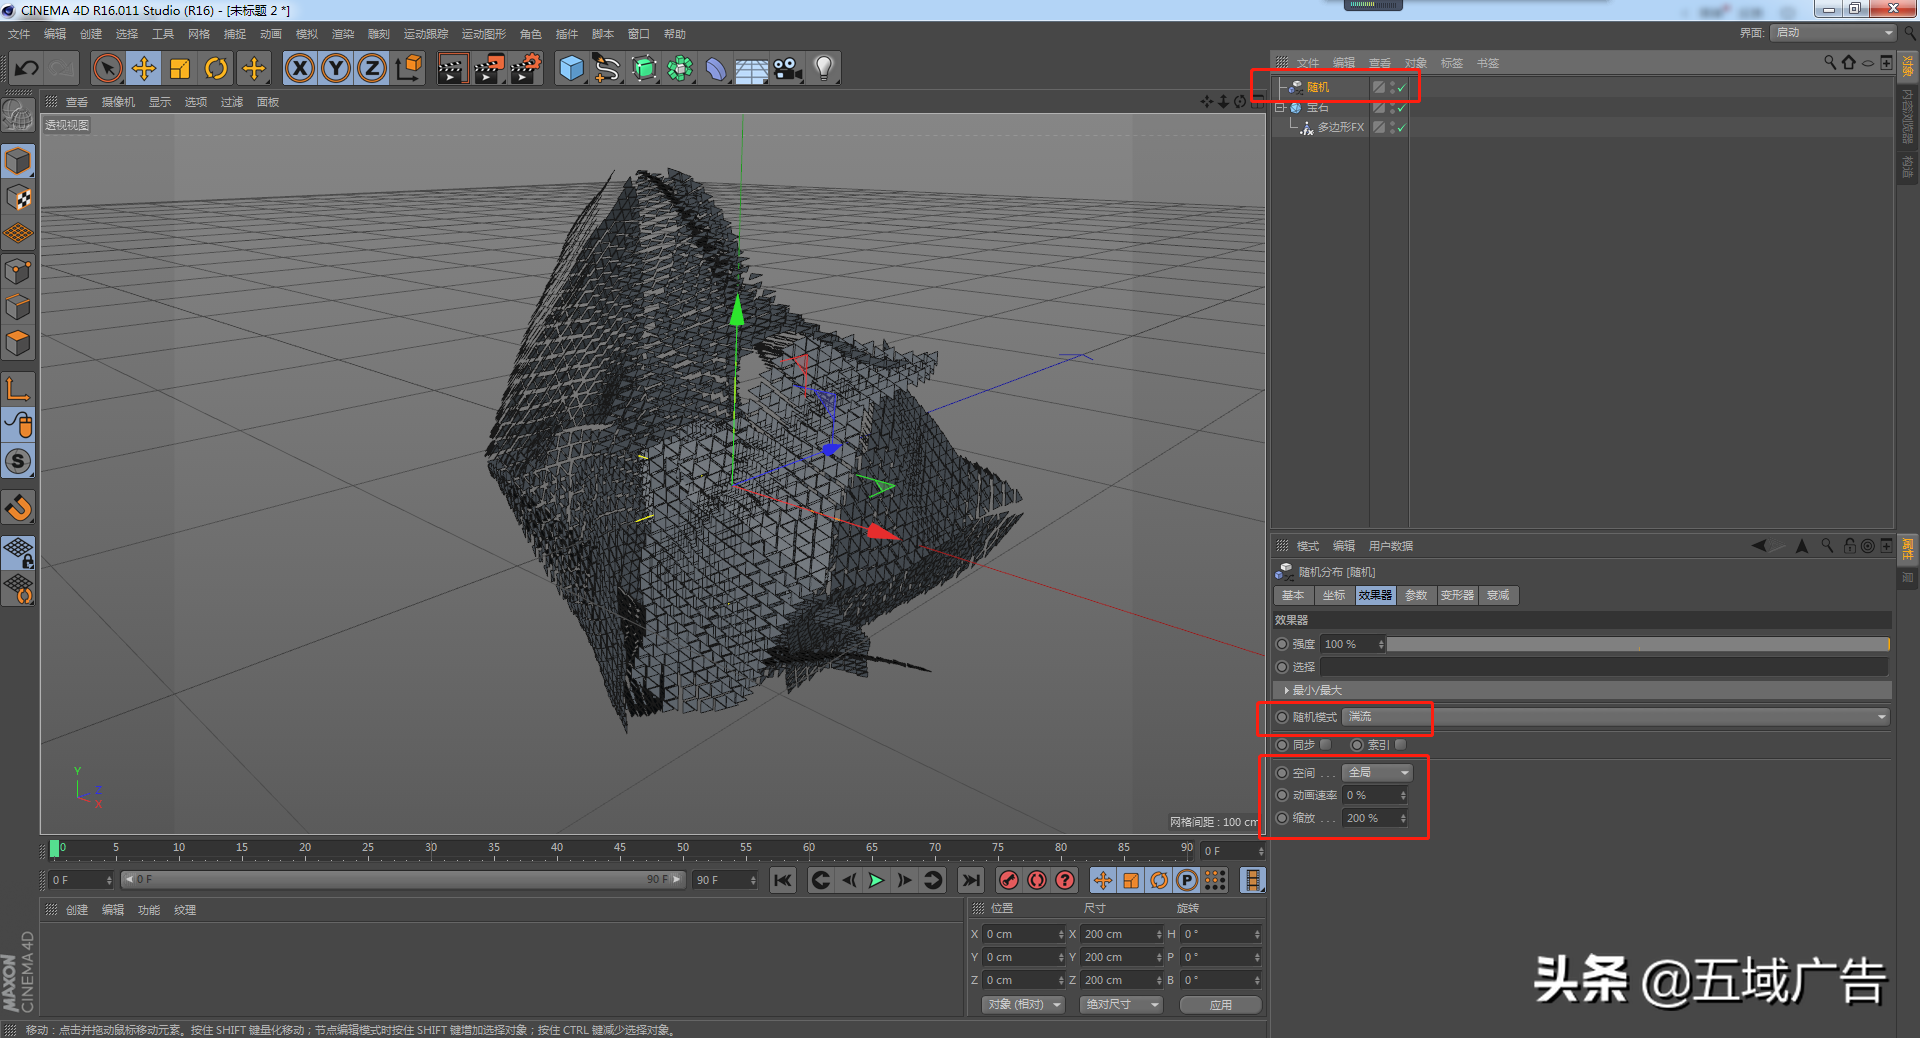
Task: Click object manager search magnifier icon
Action: coord(1830,63)
